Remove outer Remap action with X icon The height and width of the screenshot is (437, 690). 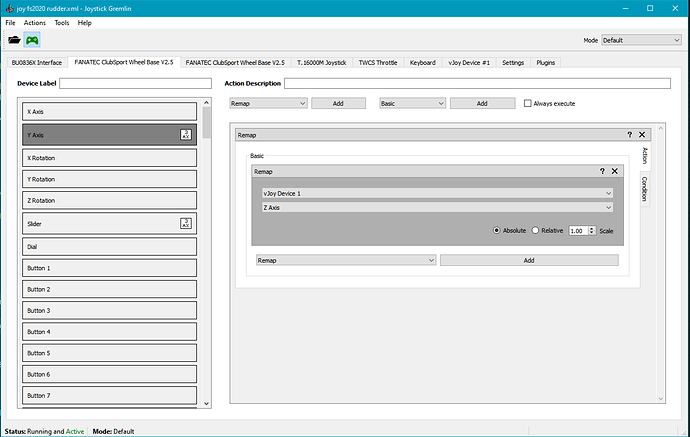point(642,134)
